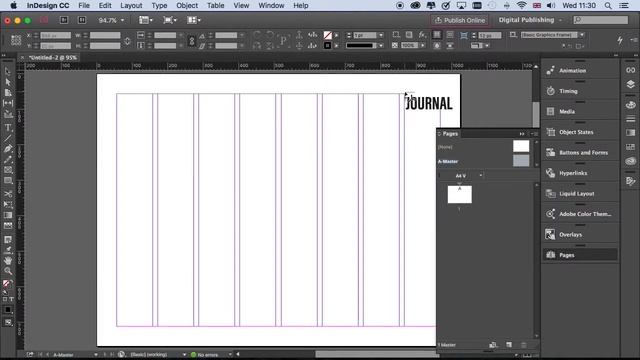Select the Hand tool
The width and height of the screenshot is (640, 360).
pyautogui.click(x=8, y=260)
